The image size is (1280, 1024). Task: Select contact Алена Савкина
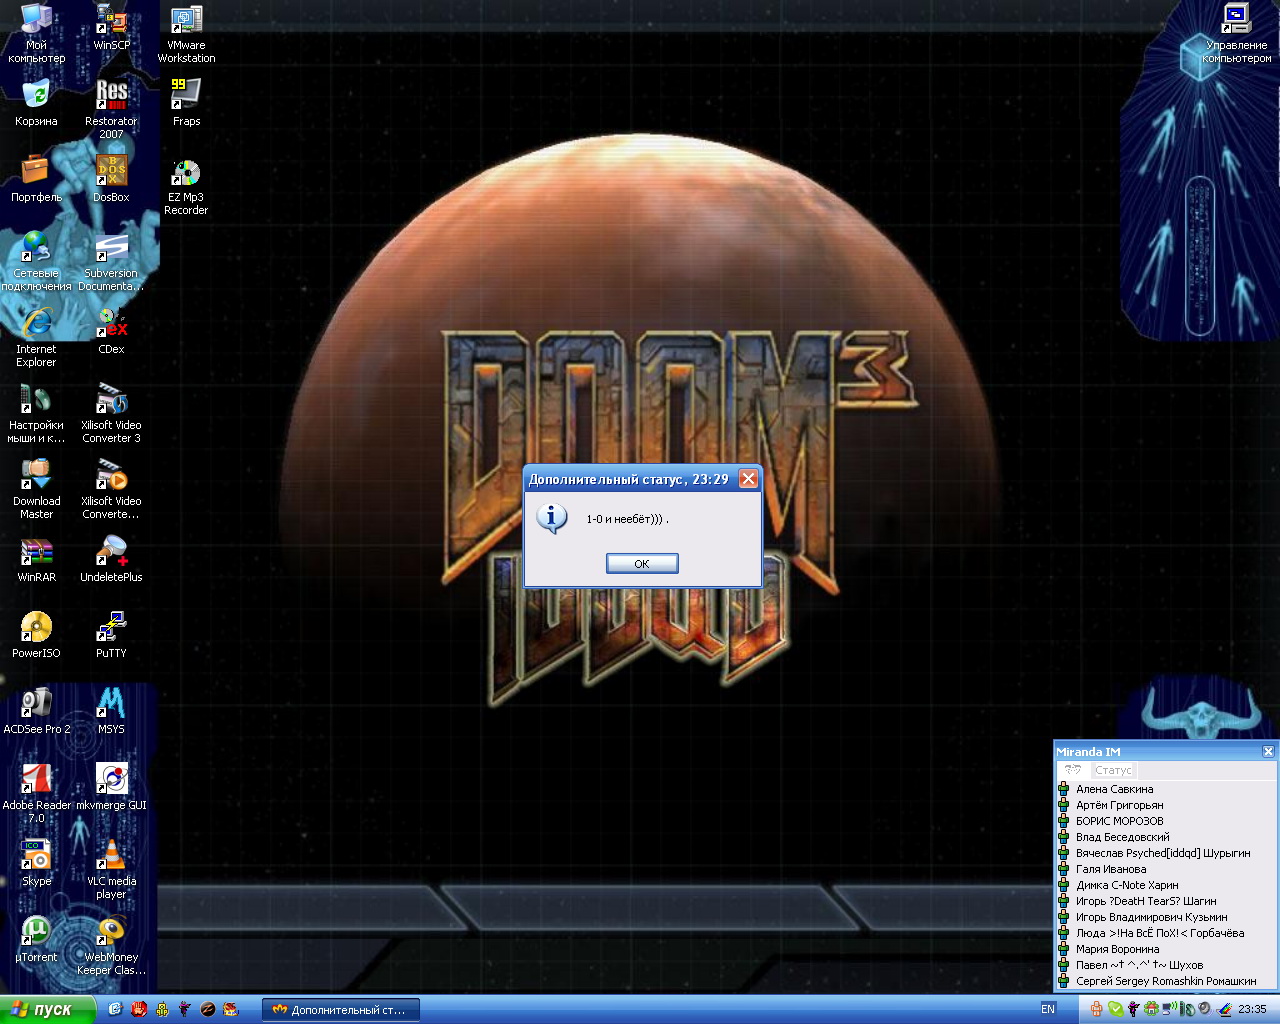click(x=1114, y=789)
